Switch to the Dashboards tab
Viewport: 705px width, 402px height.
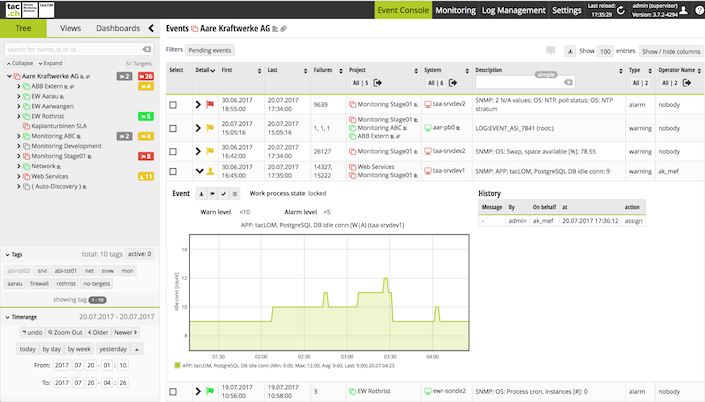pyautogui.click(x=118, y=28)
